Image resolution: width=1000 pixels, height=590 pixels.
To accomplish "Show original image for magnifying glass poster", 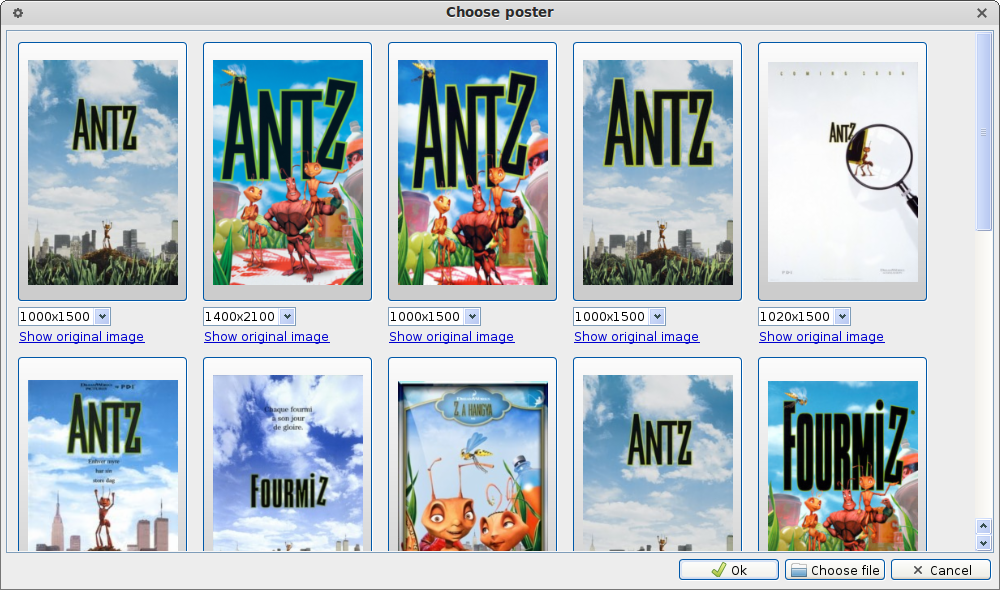I will [x=821, y=337].
